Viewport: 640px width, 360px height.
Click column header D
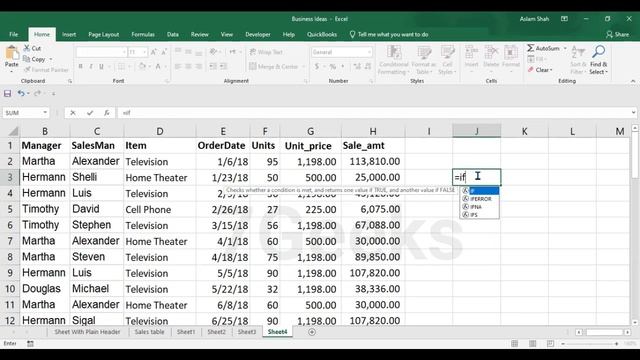point(160,131)
